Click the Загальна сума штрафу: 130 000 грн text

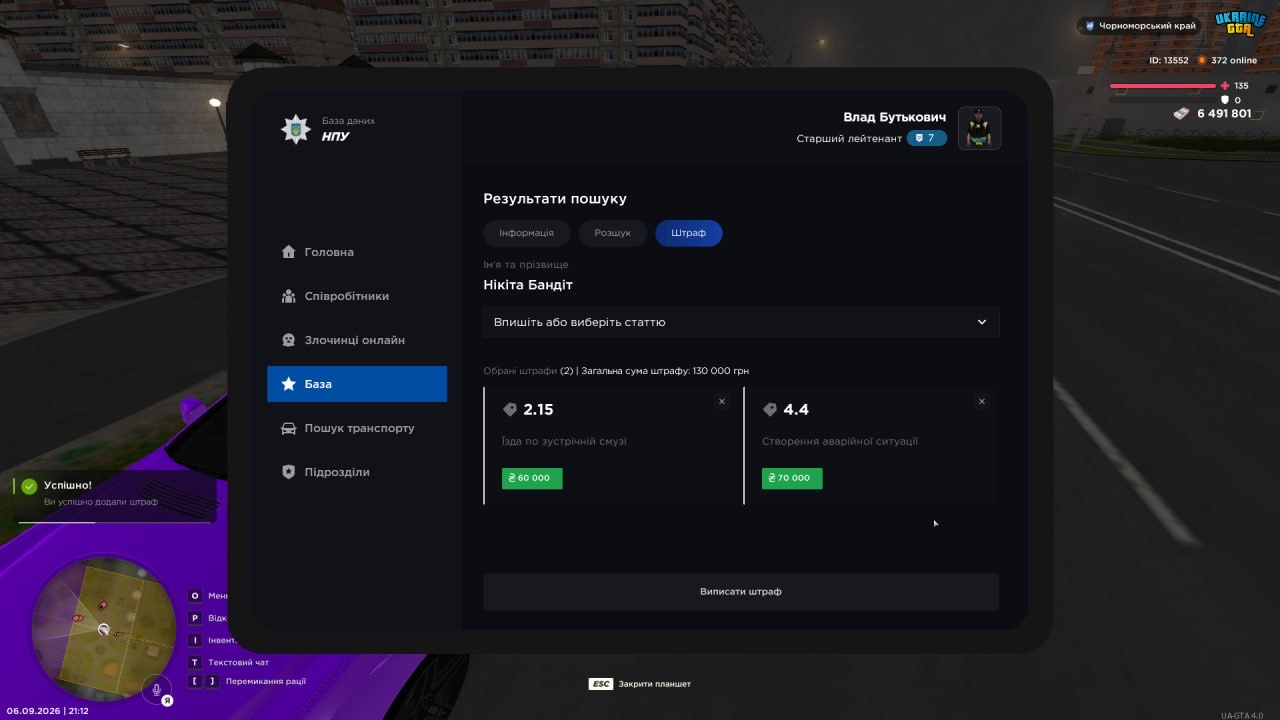[x=665, y=371]
